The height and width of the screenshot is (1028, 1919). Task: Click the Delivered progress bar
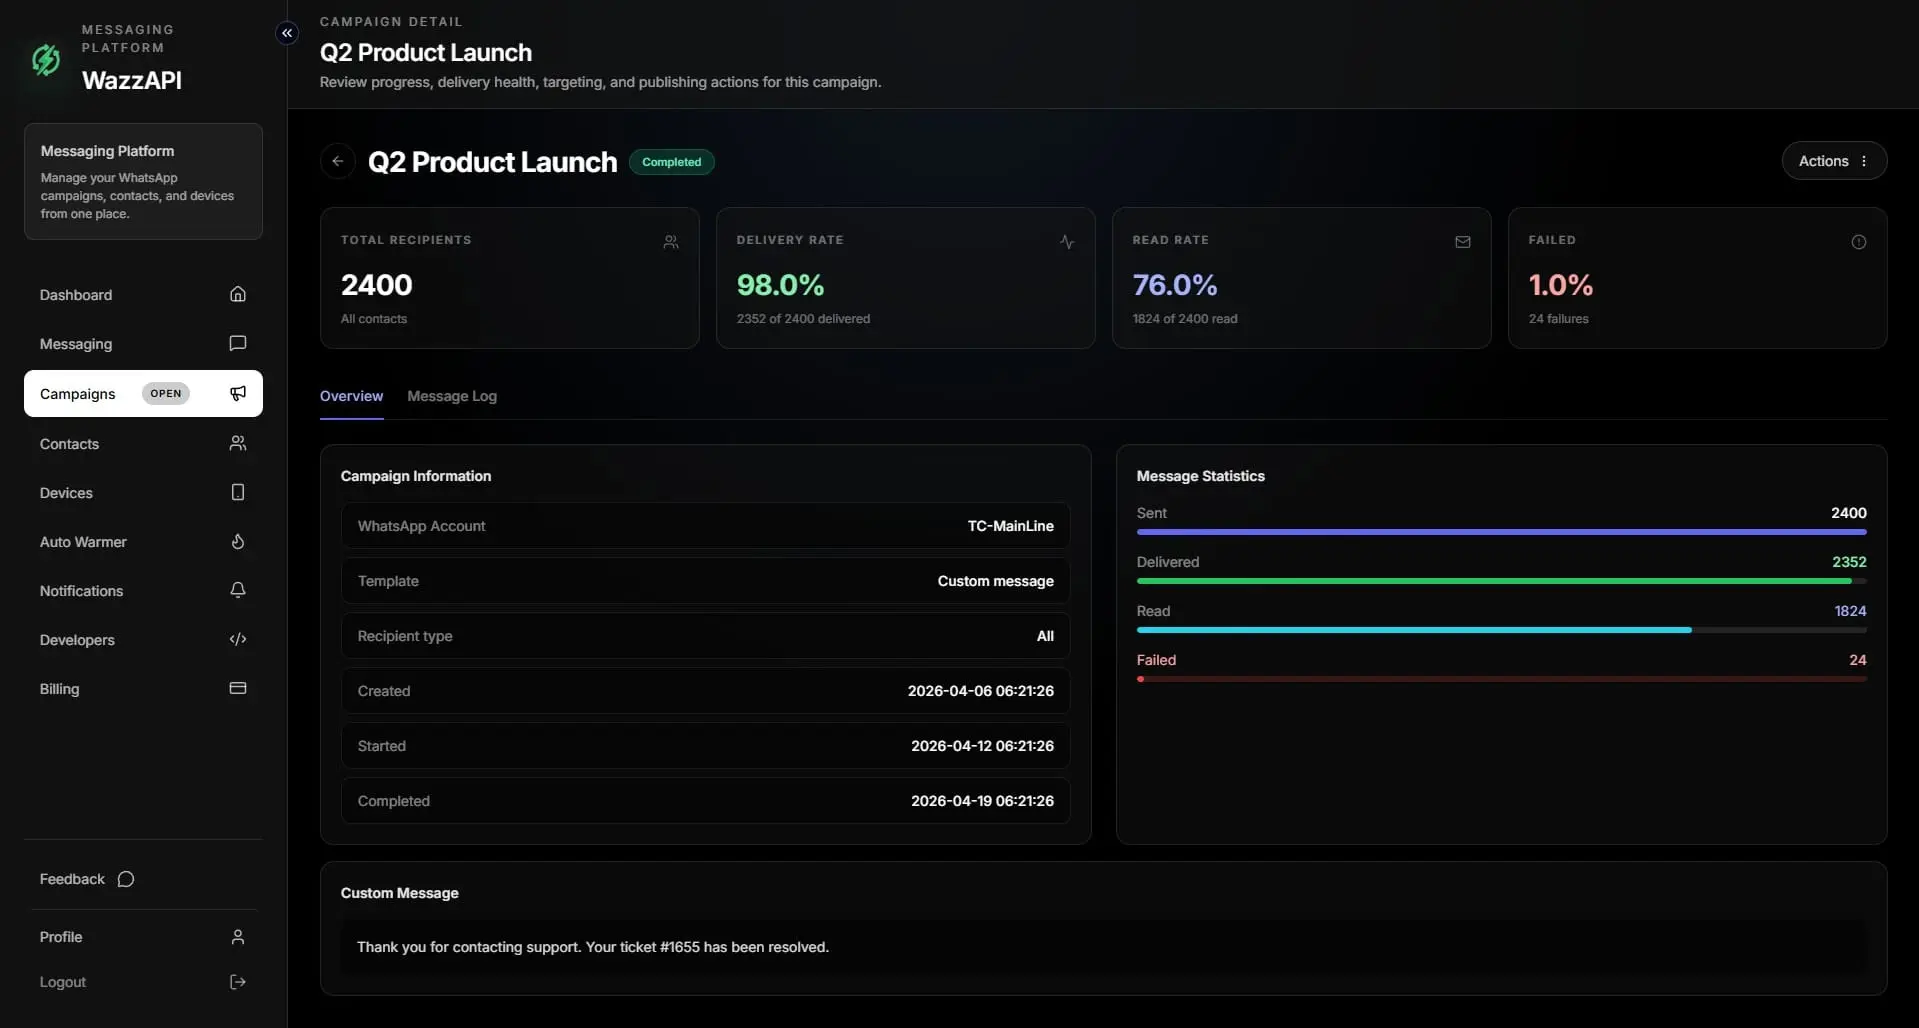1501,581
